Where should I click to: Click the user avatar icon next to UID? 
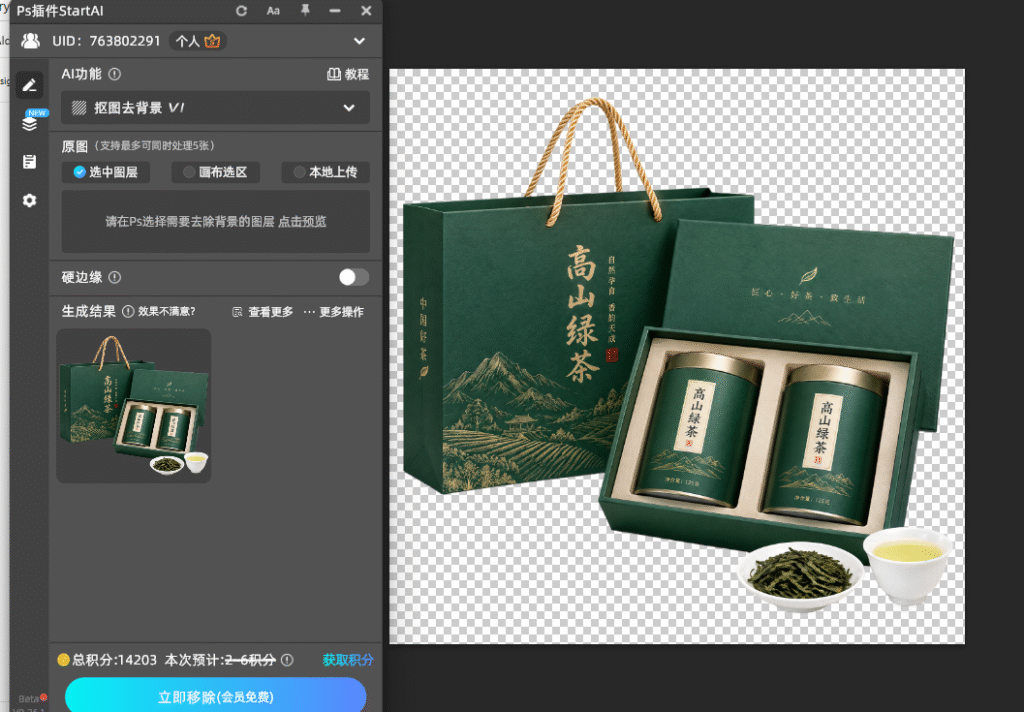pyautogui.click(x=30, y=41)
